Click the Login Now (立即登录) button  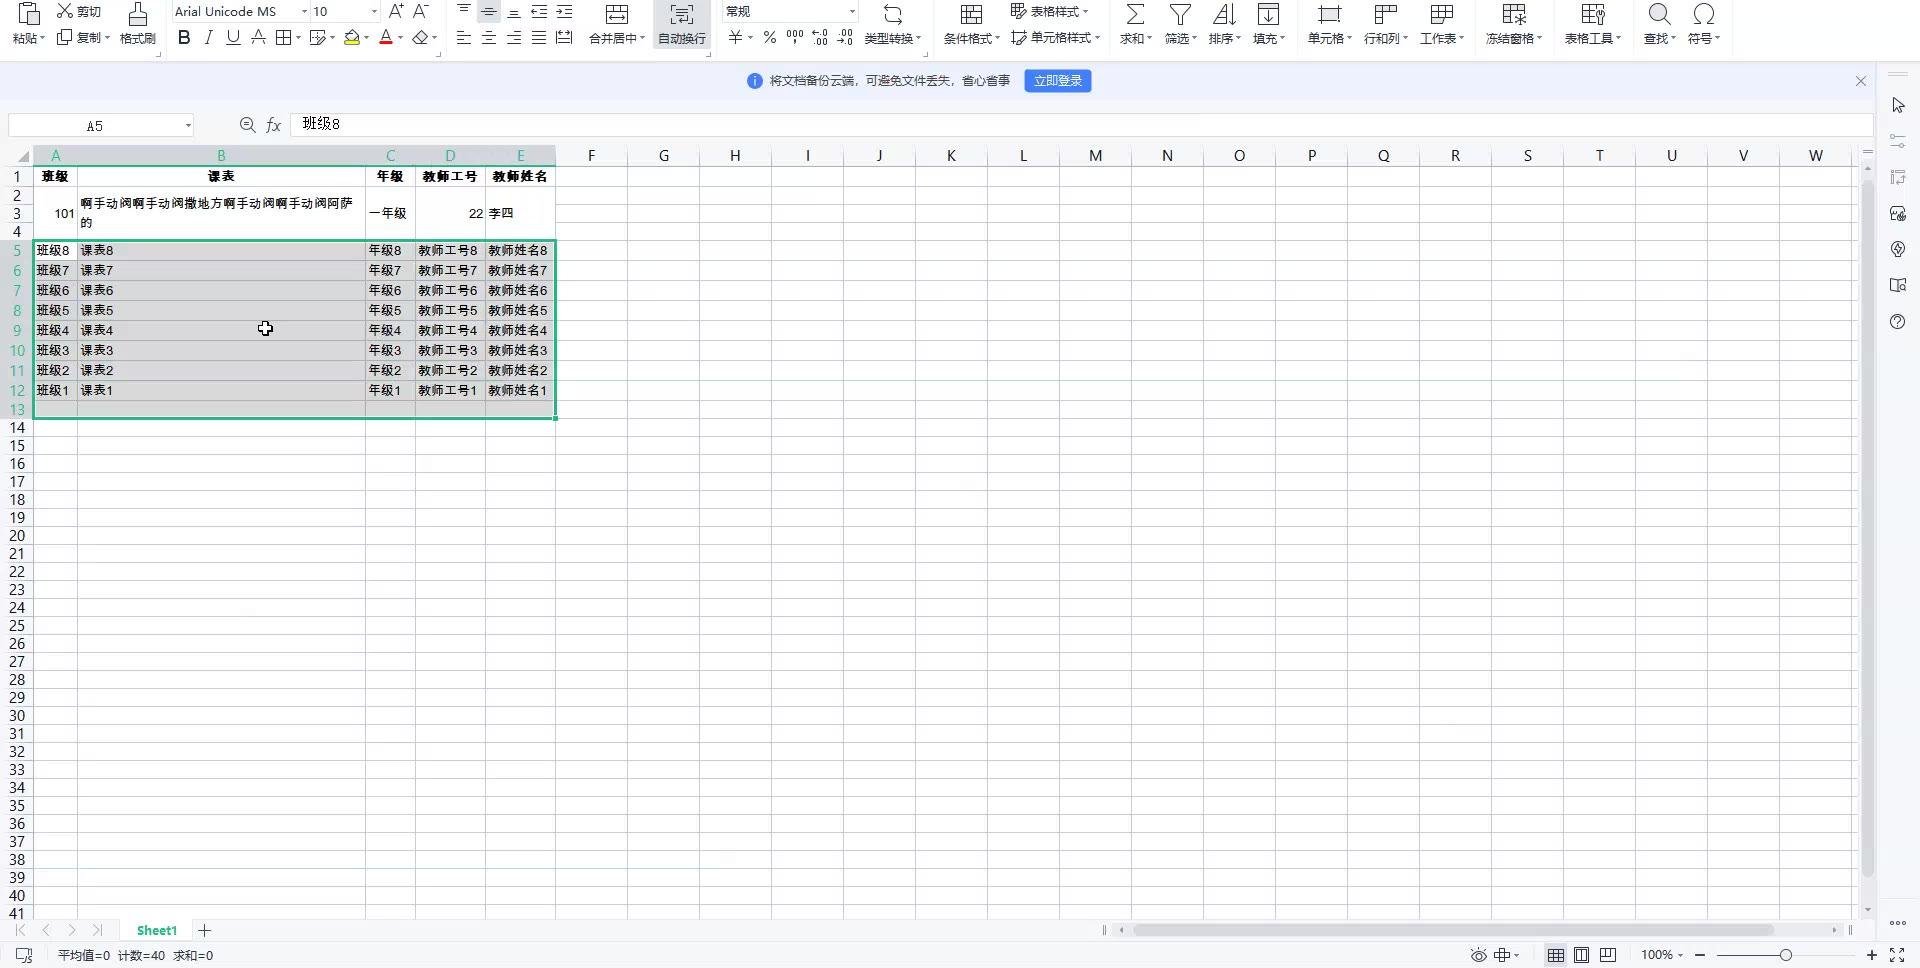click(x=1058, y=81)
